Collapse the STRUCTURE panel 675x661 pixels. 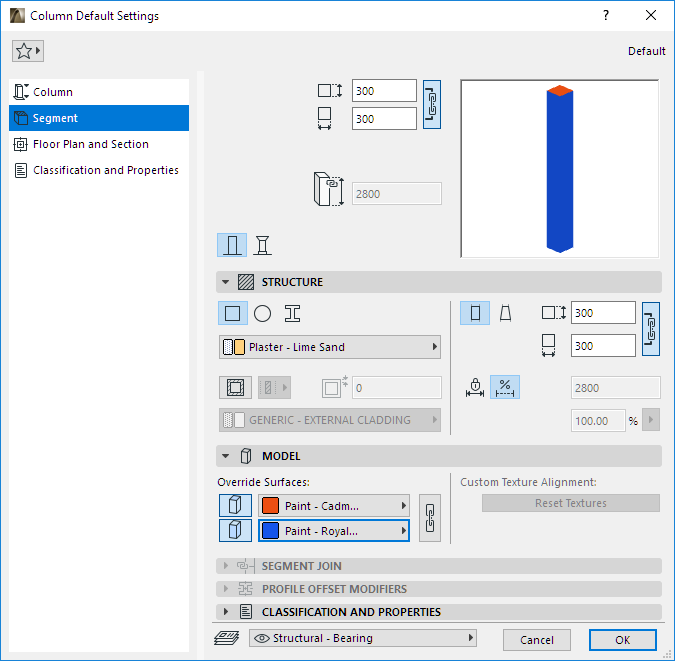pyautogui.click(x=226, y=282)
